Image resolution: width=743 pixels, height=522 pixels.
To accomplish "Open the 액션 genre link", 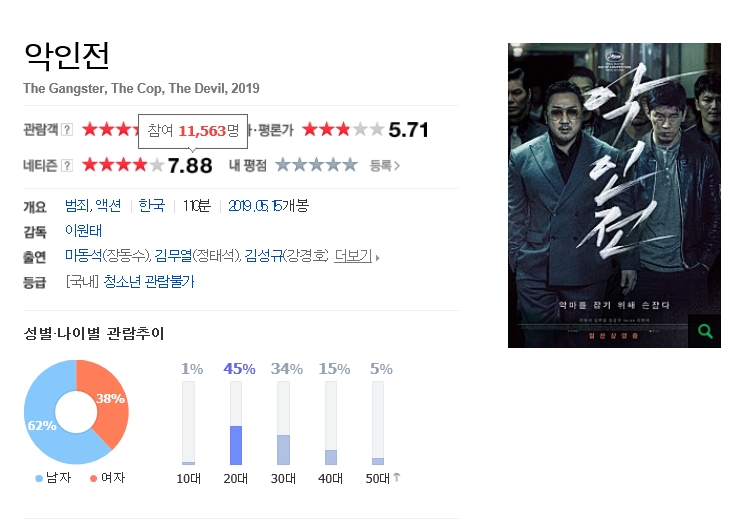I will pos(108,206).
